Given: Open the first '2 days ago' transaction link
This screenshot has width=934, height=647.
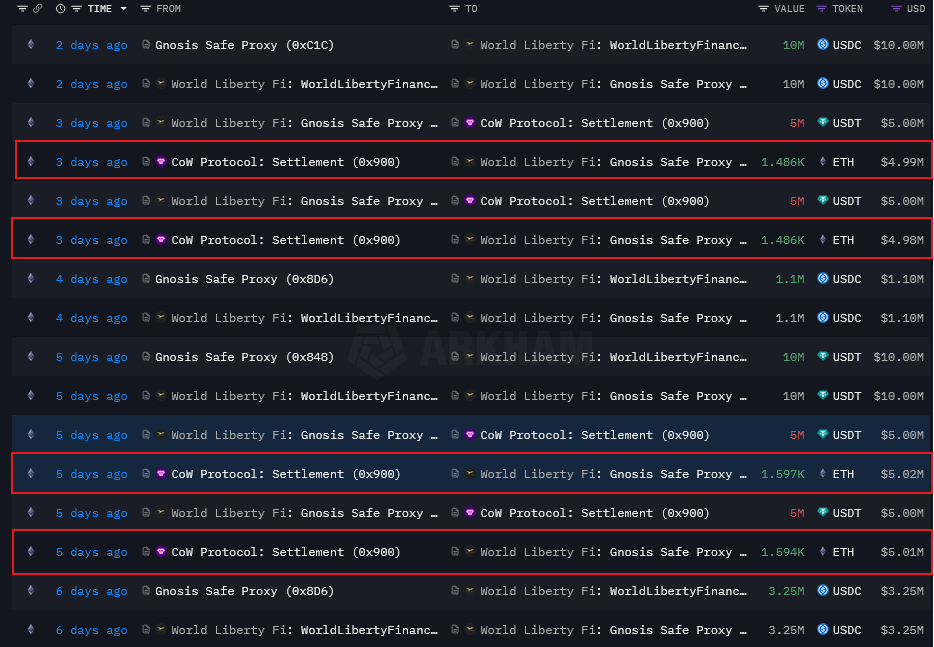Looking at the screenshot, I should point(92,45).
